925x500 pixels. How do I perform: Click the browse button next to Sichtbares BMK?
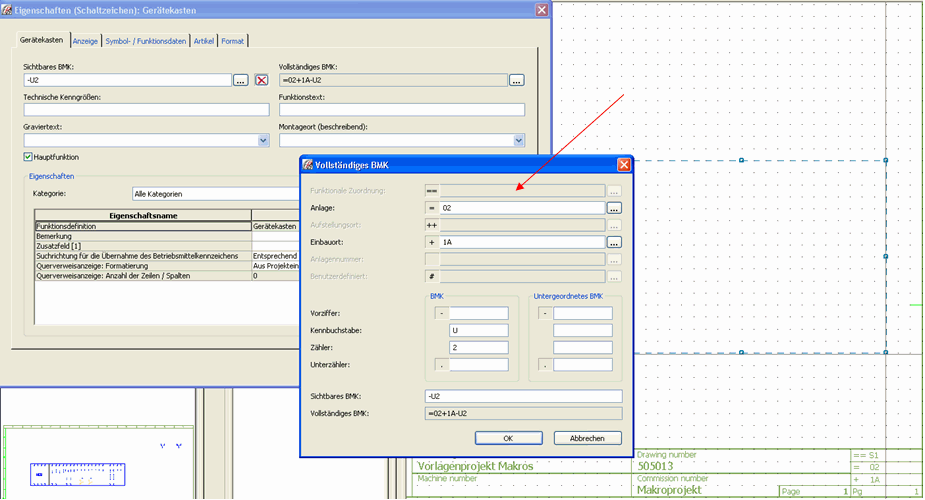pyautogui.click(x=240, y=80)
